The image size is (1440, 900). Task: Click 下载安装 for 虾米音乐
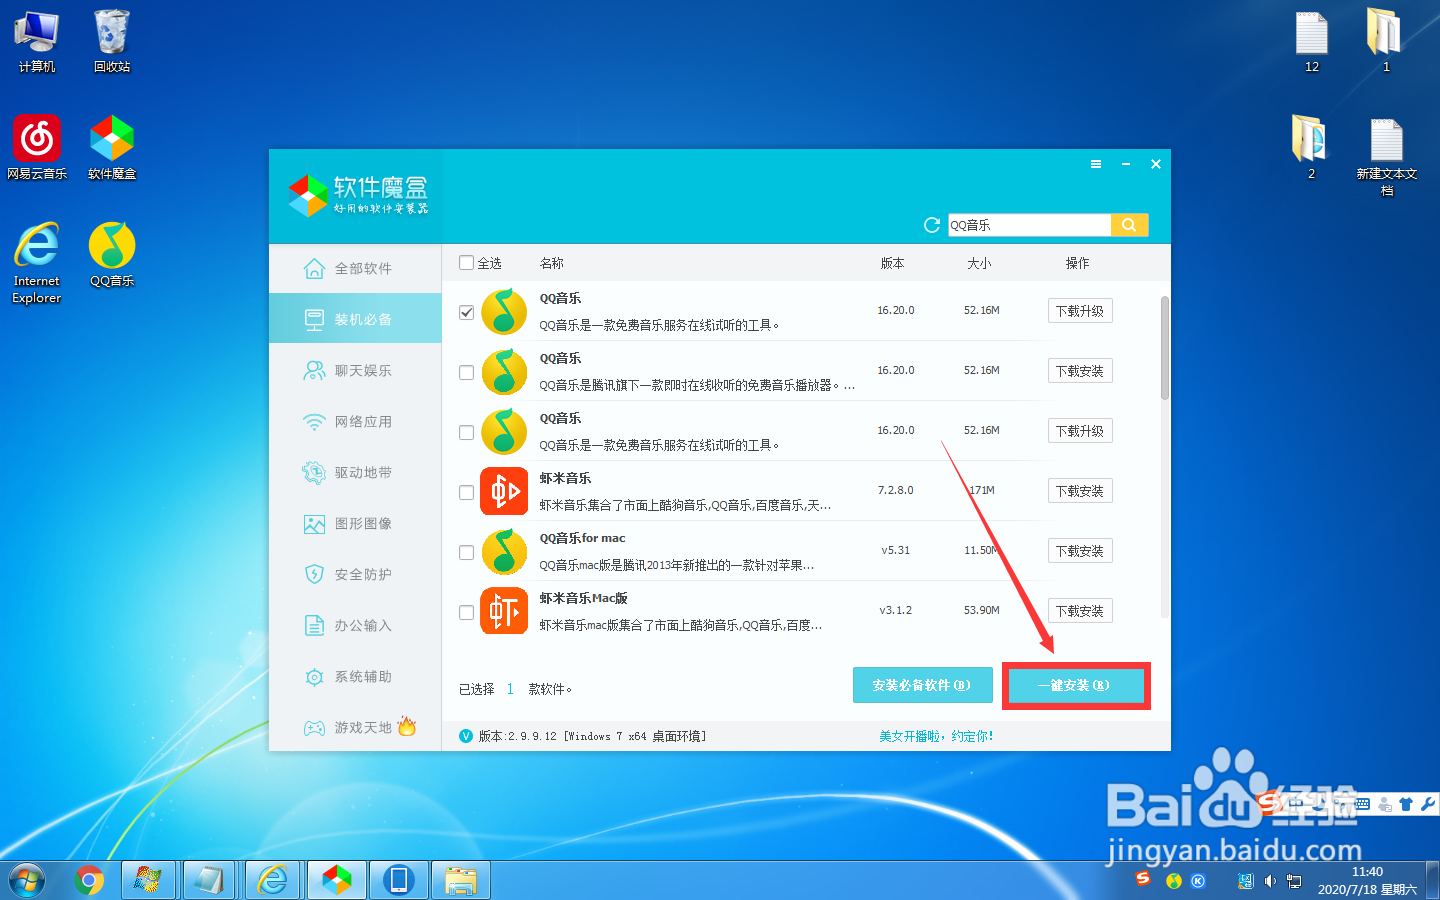1080,491
